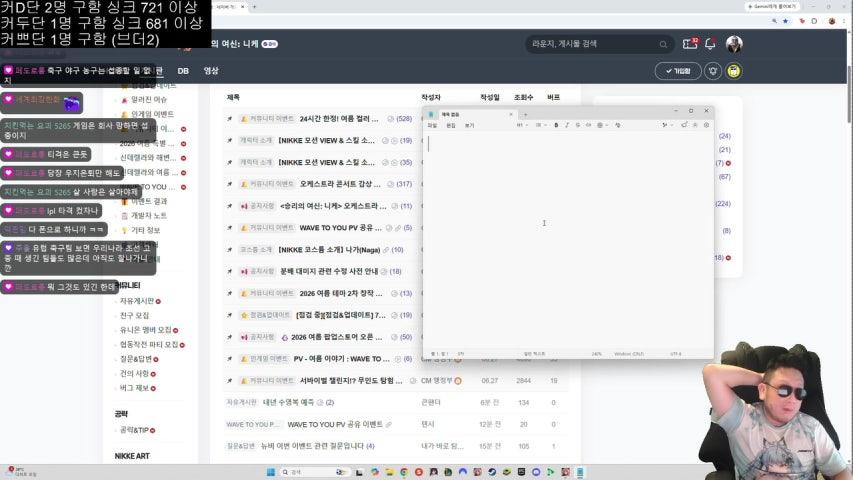Toggle Italic in Notepad toolbar
853x480 pixels.
[x=567, y=125]
